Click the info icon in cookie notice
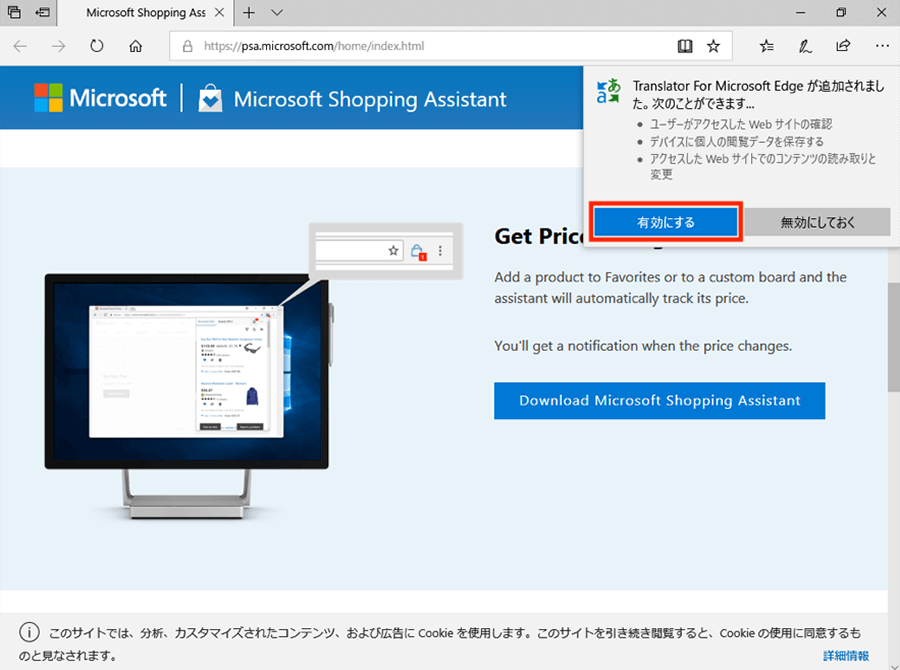The image size is (900, 670). [29, 632]
